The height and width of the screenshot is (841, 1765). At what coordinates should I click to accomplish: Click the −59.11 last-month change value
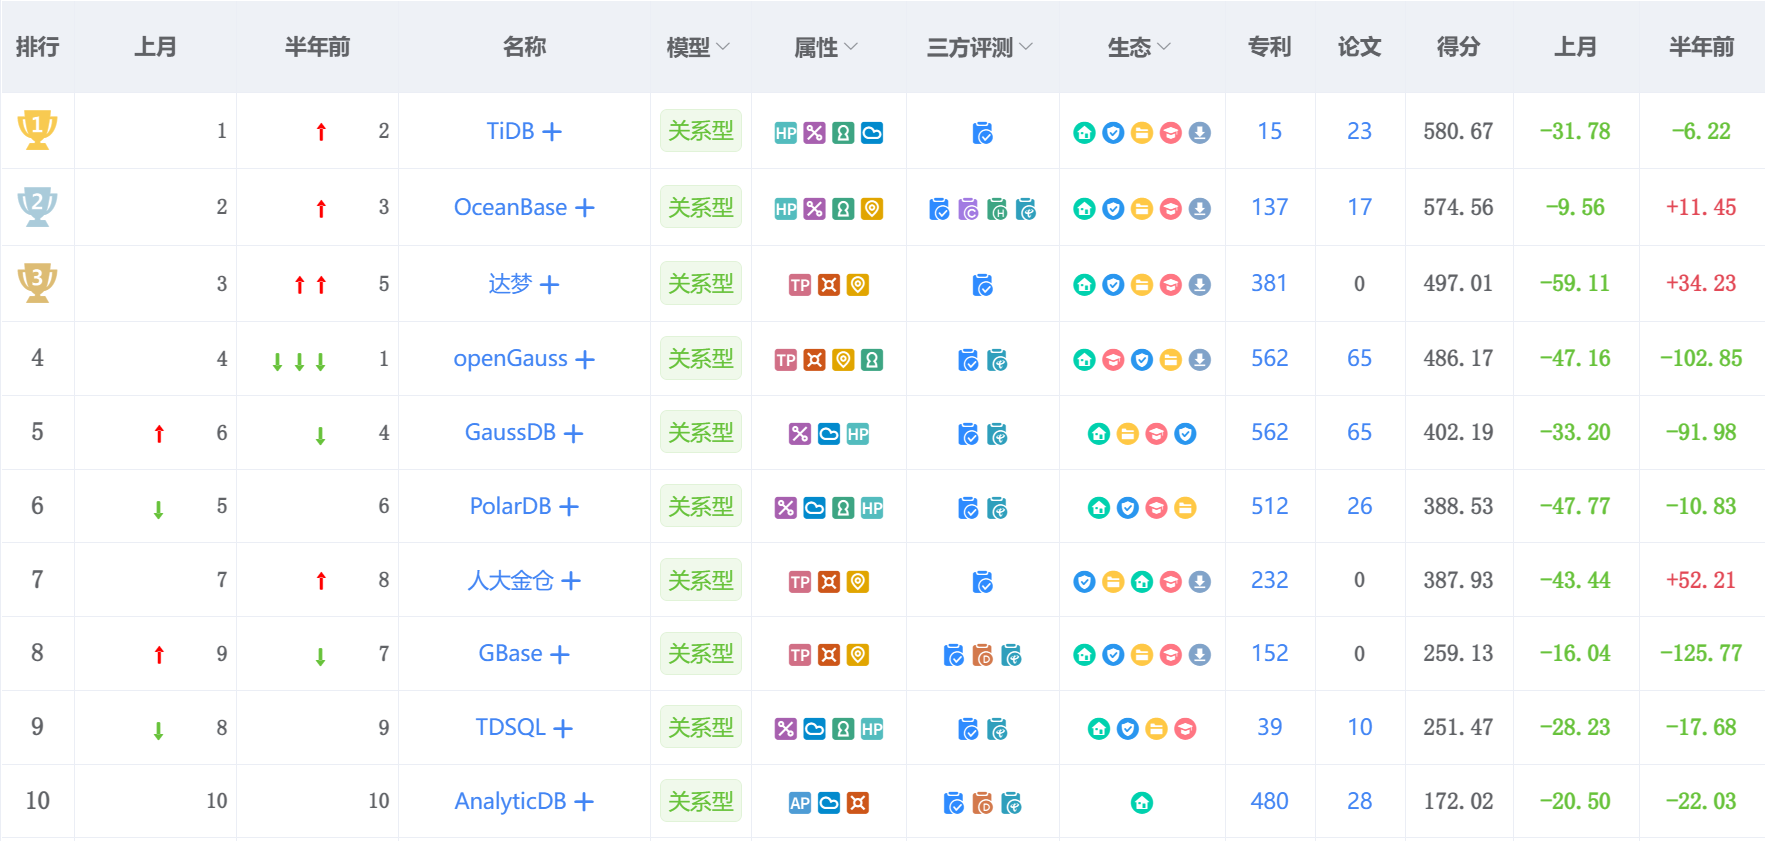(1575, 284)
